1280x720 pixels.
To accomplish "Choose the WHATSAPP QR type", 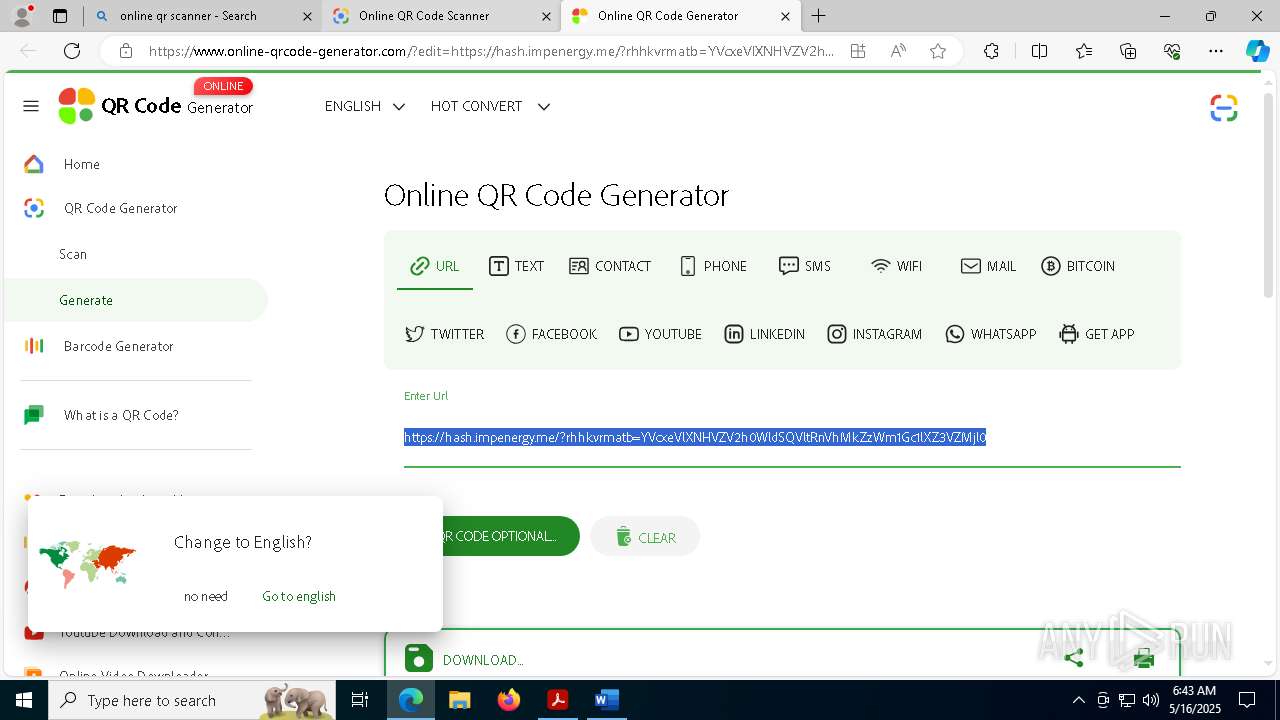I will point(990,334).
